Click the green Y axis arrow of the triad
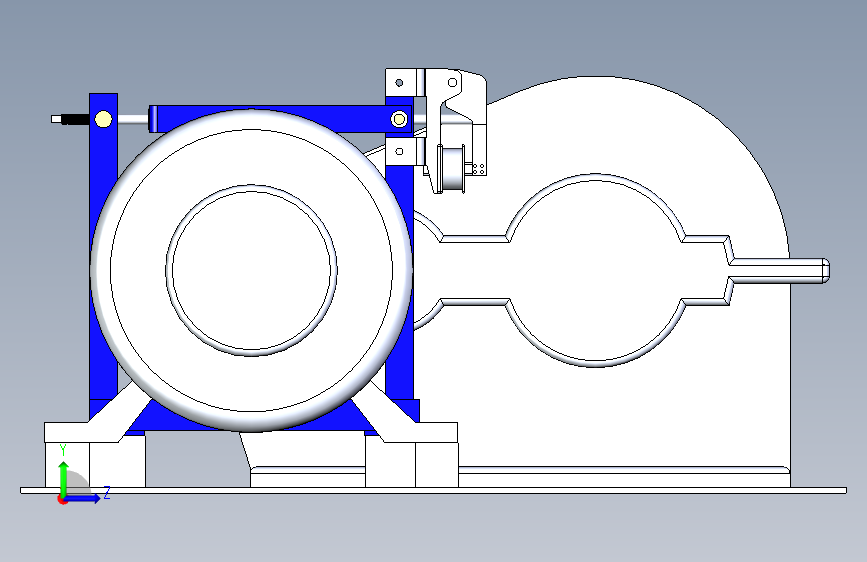The height and width of the screenshot is (562, 867). point(63,478)
